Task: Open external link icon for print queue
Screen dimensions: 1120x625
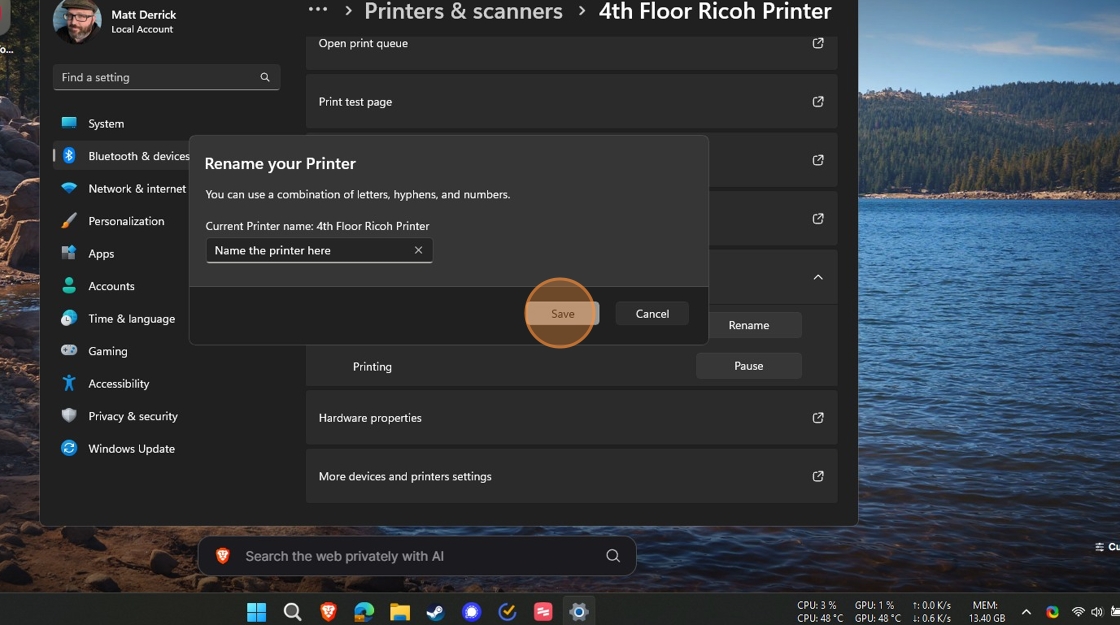Action: click(818, 43)
